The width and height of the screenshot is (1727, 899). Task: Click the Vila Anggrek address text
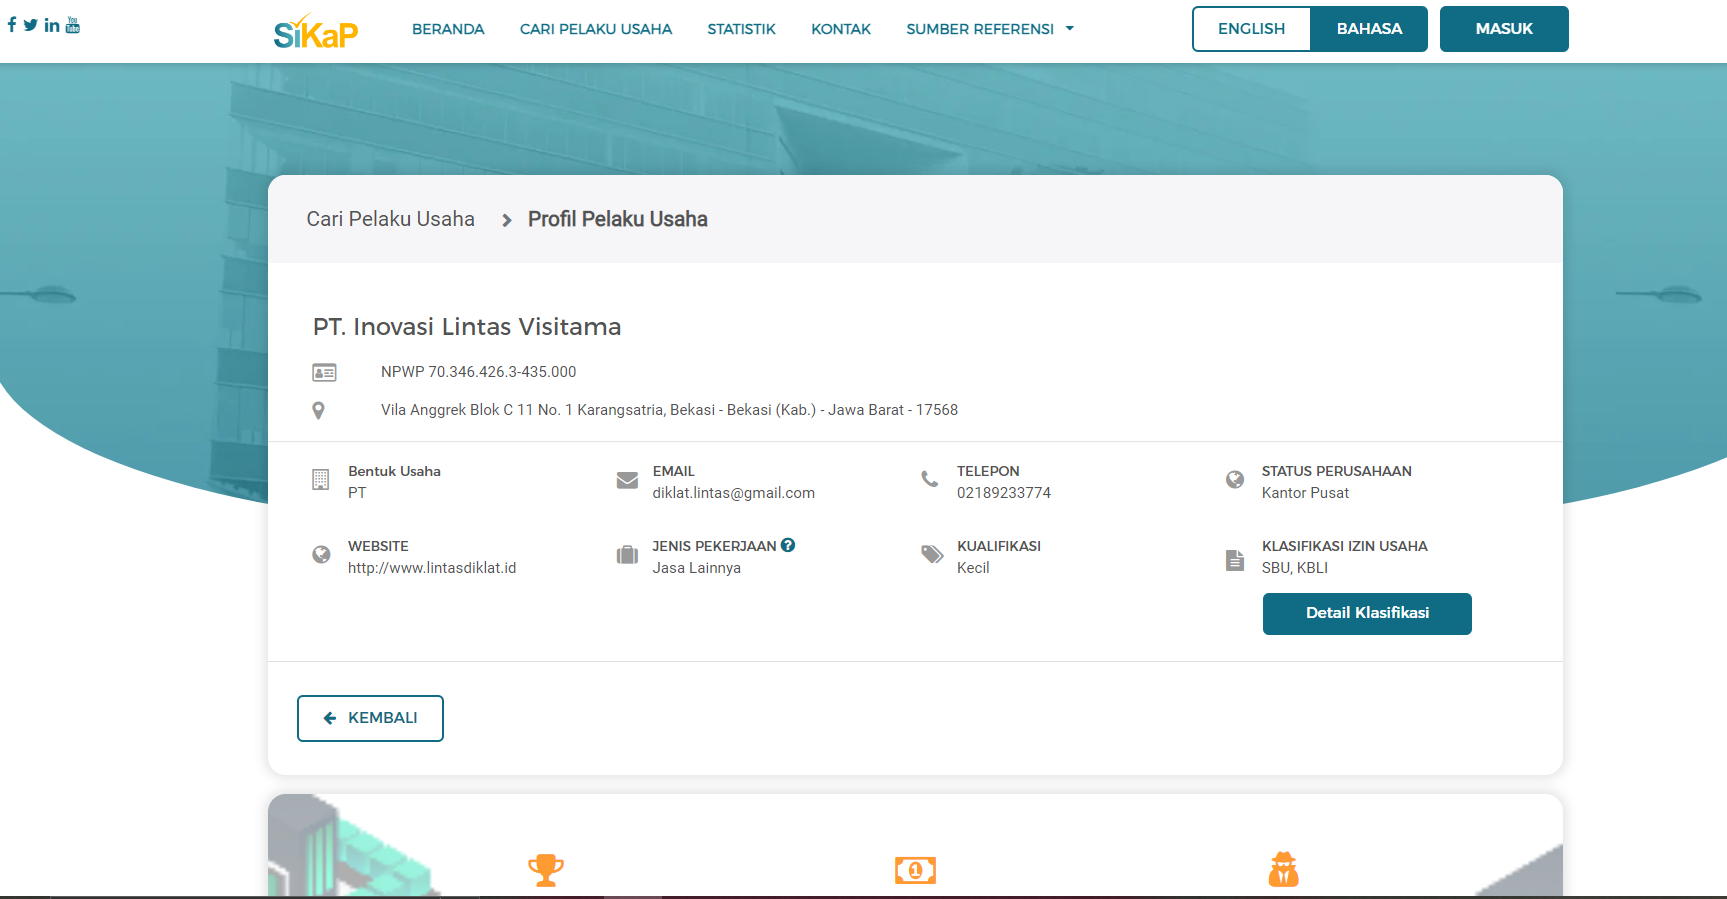[669, 410]
